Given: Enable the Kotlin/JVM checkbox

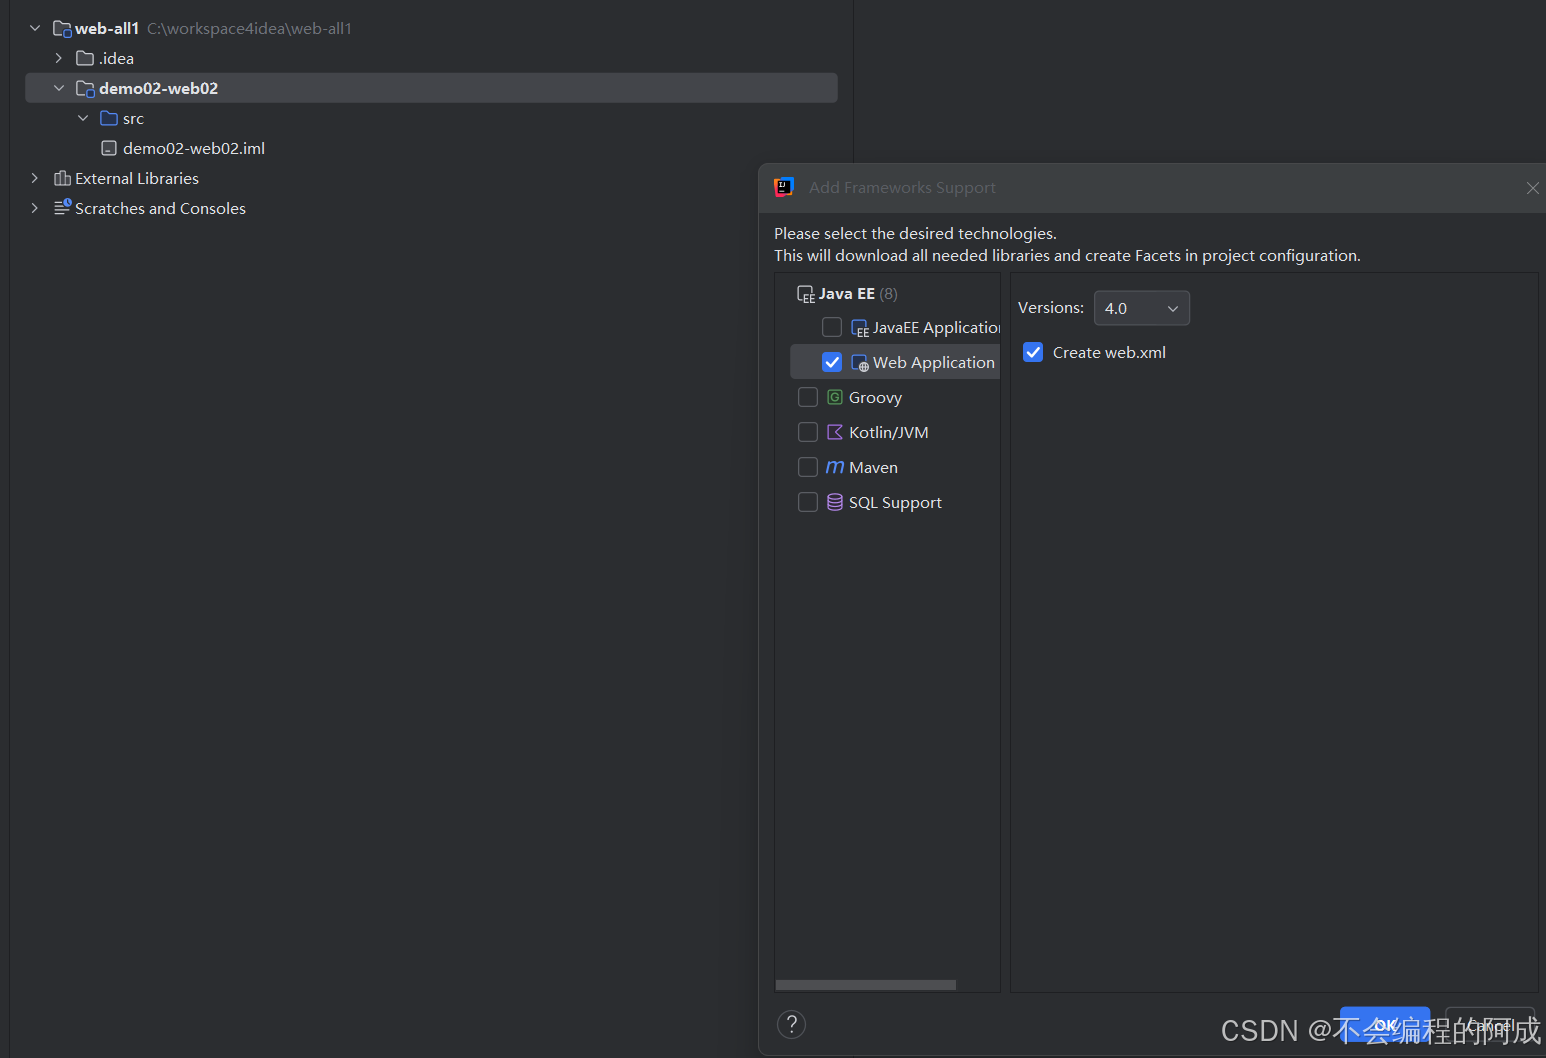Looking at the screenshot, I should (x=808, y=432).
